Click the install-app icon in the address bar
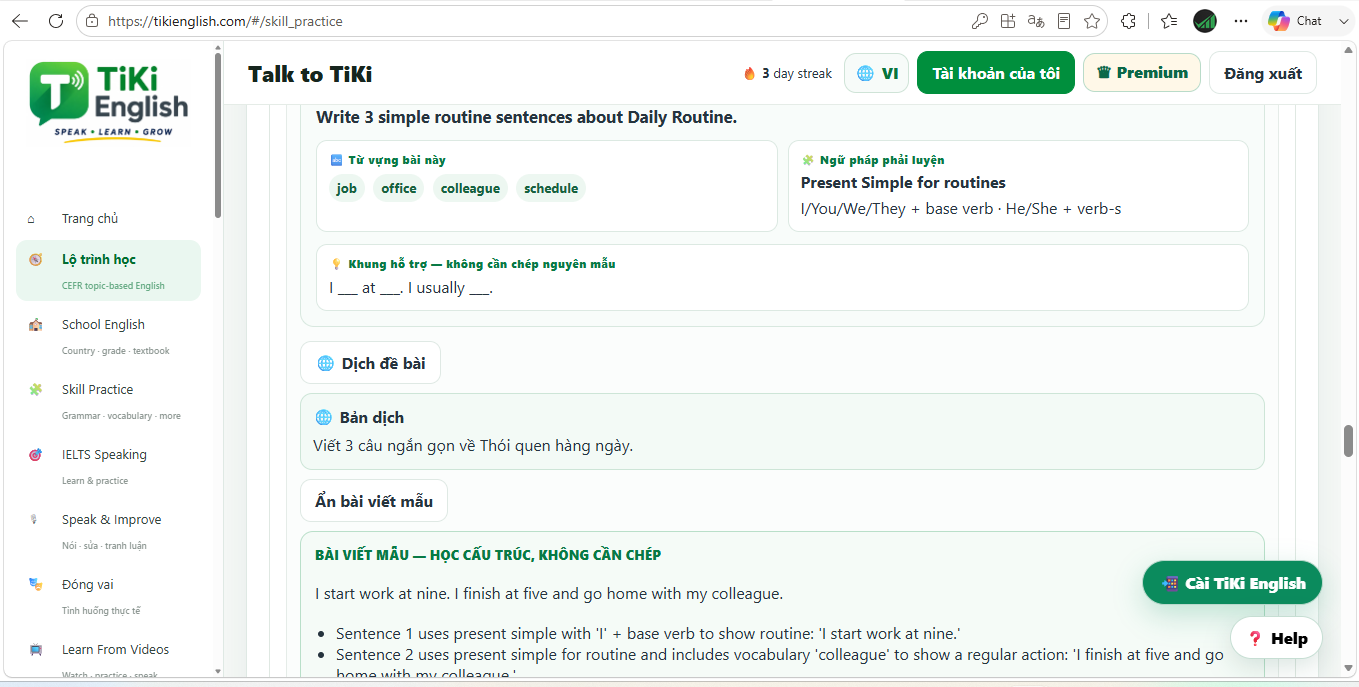 point(1008,21)
